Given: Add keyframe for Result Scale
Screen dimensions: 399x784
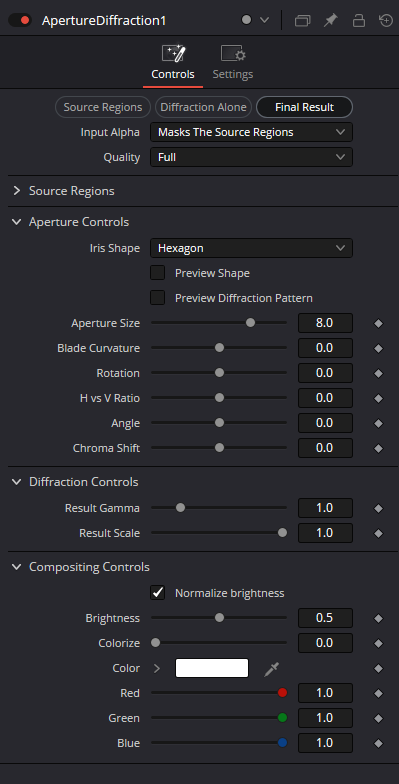Looking at the screenshot, I should [378, 534].
